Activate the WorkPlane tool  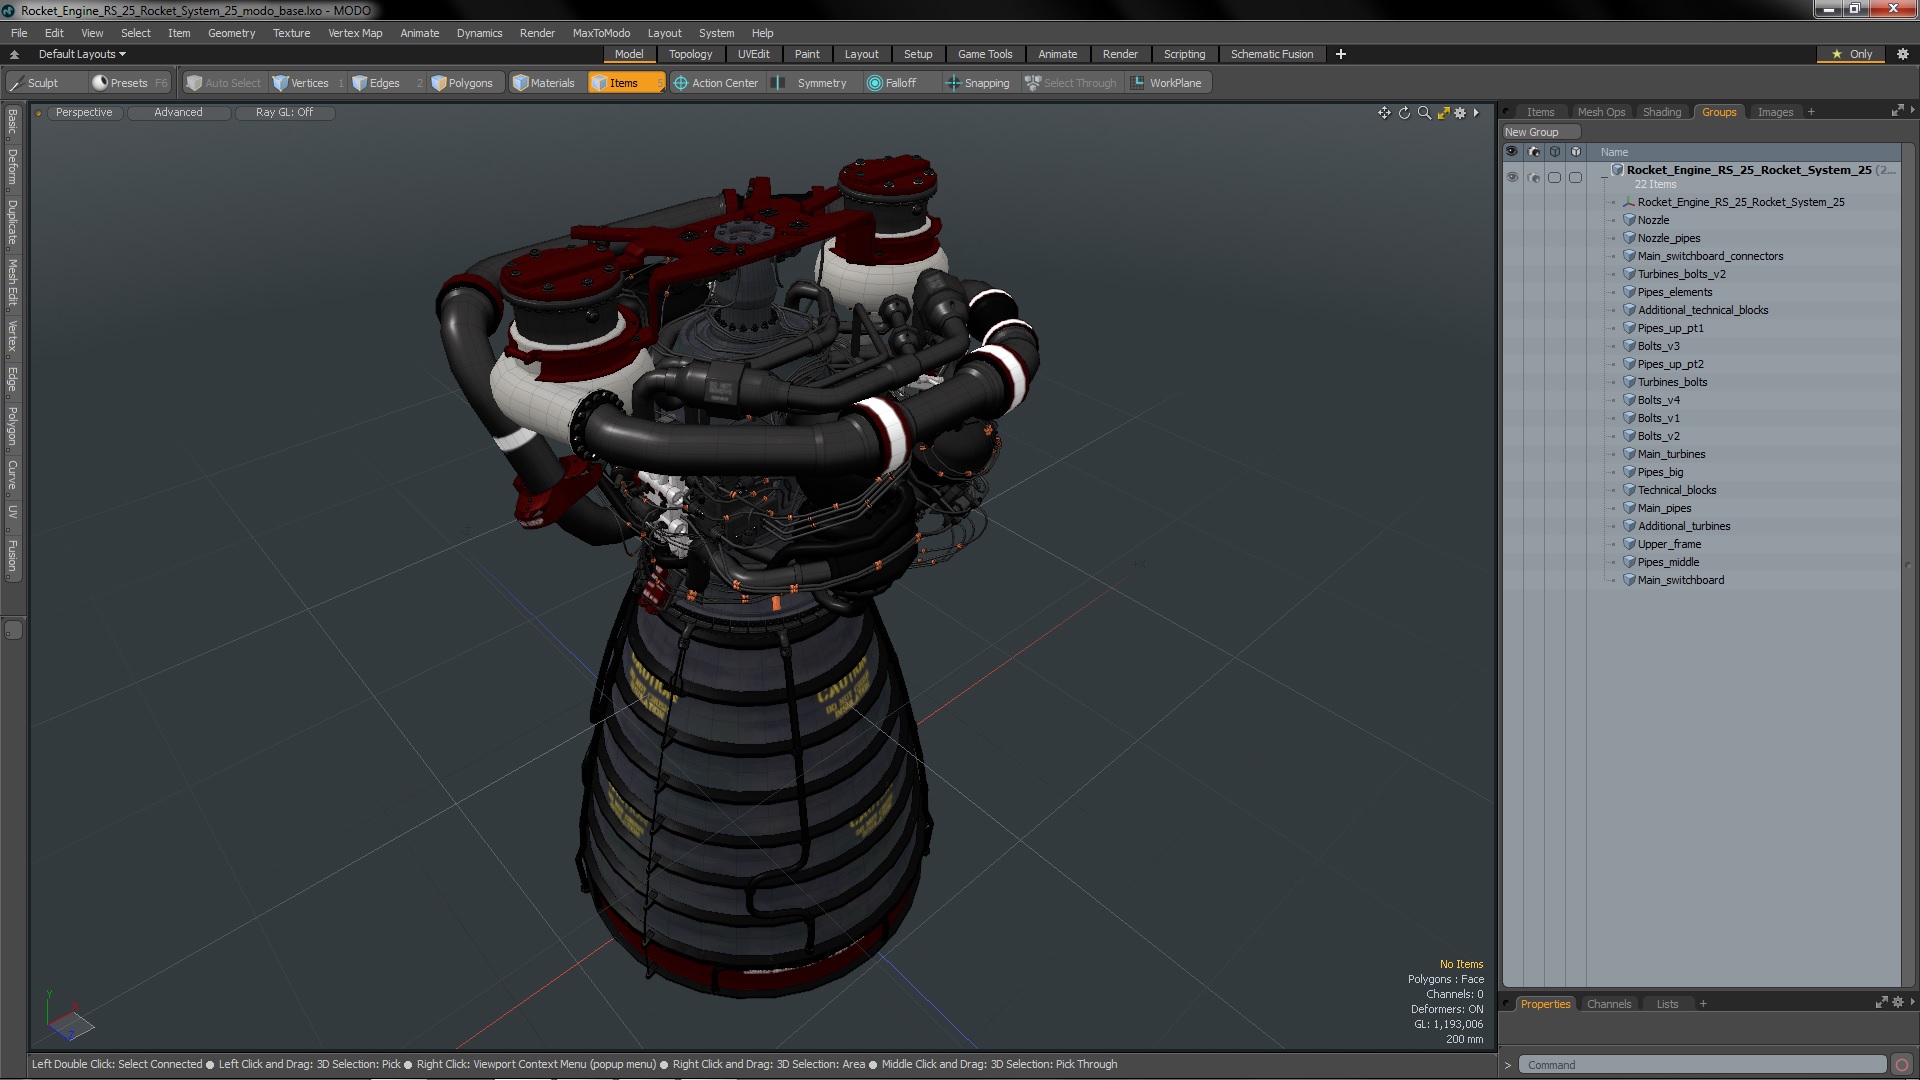tap(1166, 83)
